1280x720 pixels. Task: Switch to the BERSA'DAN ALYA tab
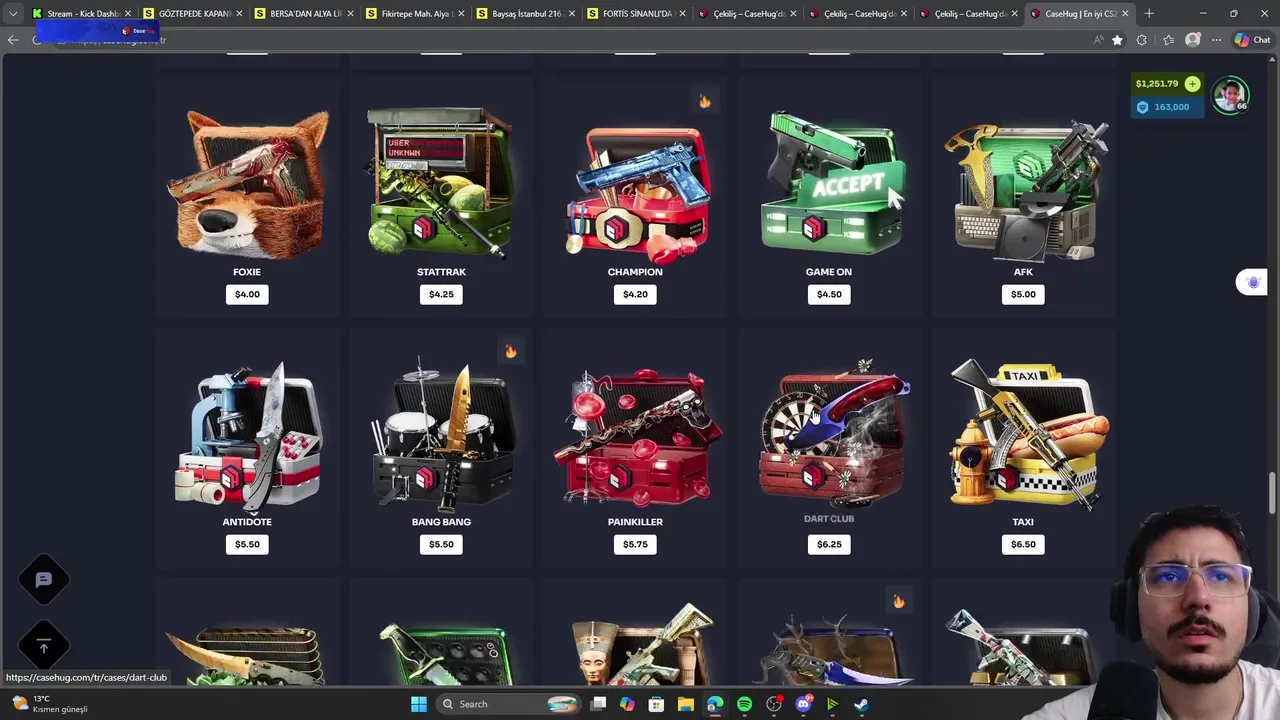(x=303, y=14)
